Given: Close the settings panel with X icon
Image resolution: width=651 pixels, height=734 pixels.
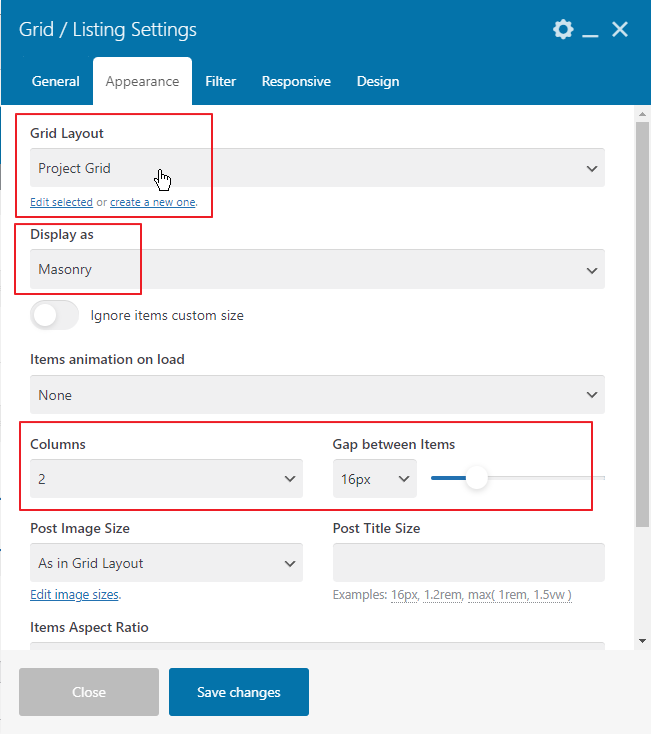Looking at the screenshot, I should click(x=620, y=29).
